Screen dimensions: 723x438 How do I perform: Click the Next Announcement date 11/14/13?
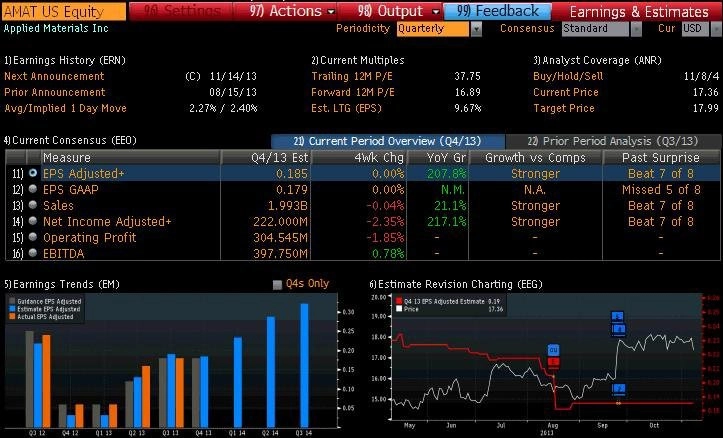tap(233, 76)
